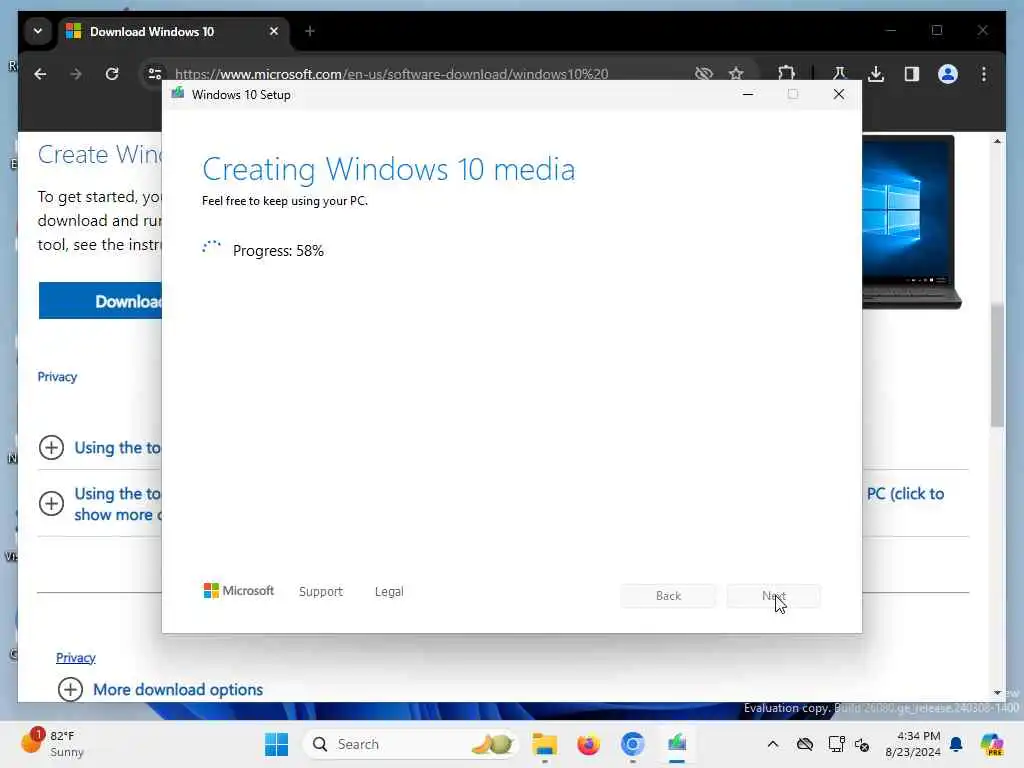This screenshot has width=1024, height=768.
Task: Open File Explorer from taskbar
Action: (544, 744)
